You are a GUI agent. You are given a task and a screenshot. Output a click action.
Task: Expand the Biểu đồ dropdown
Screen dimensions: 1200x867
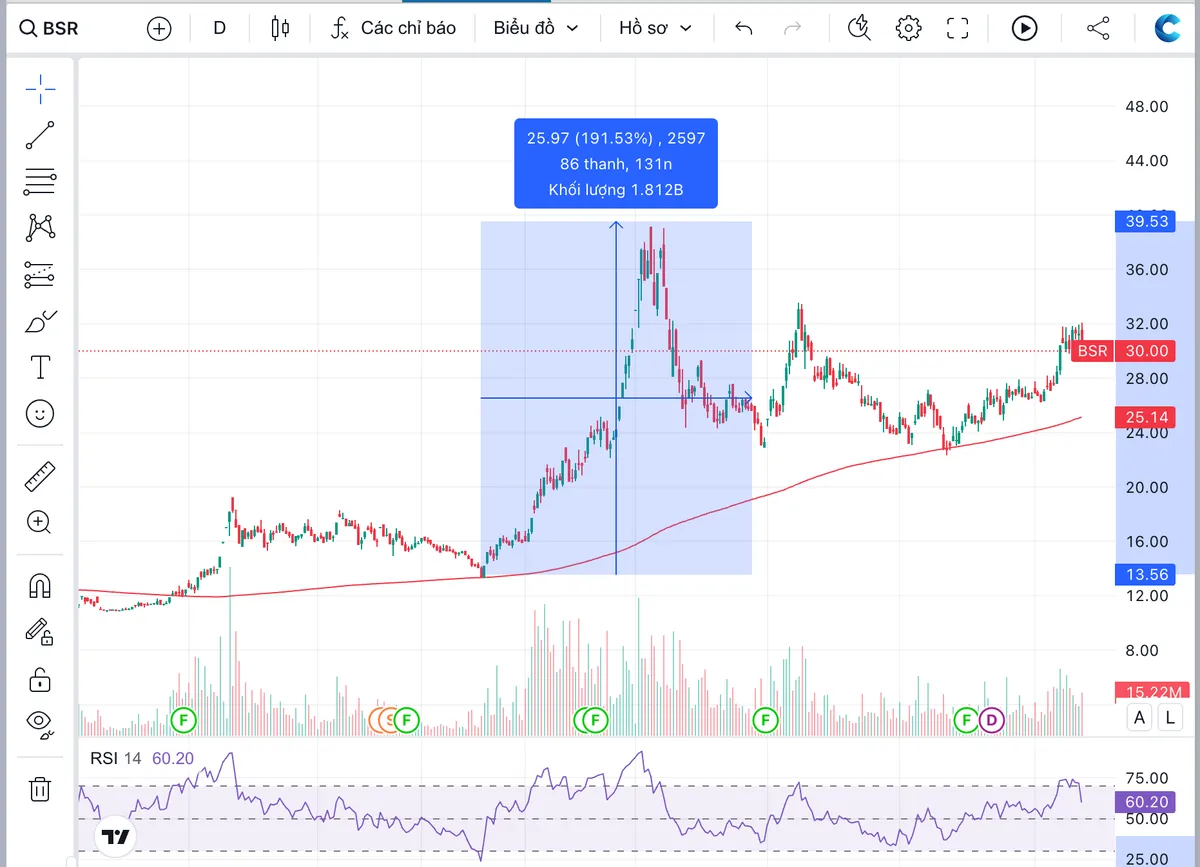(536, 28)
